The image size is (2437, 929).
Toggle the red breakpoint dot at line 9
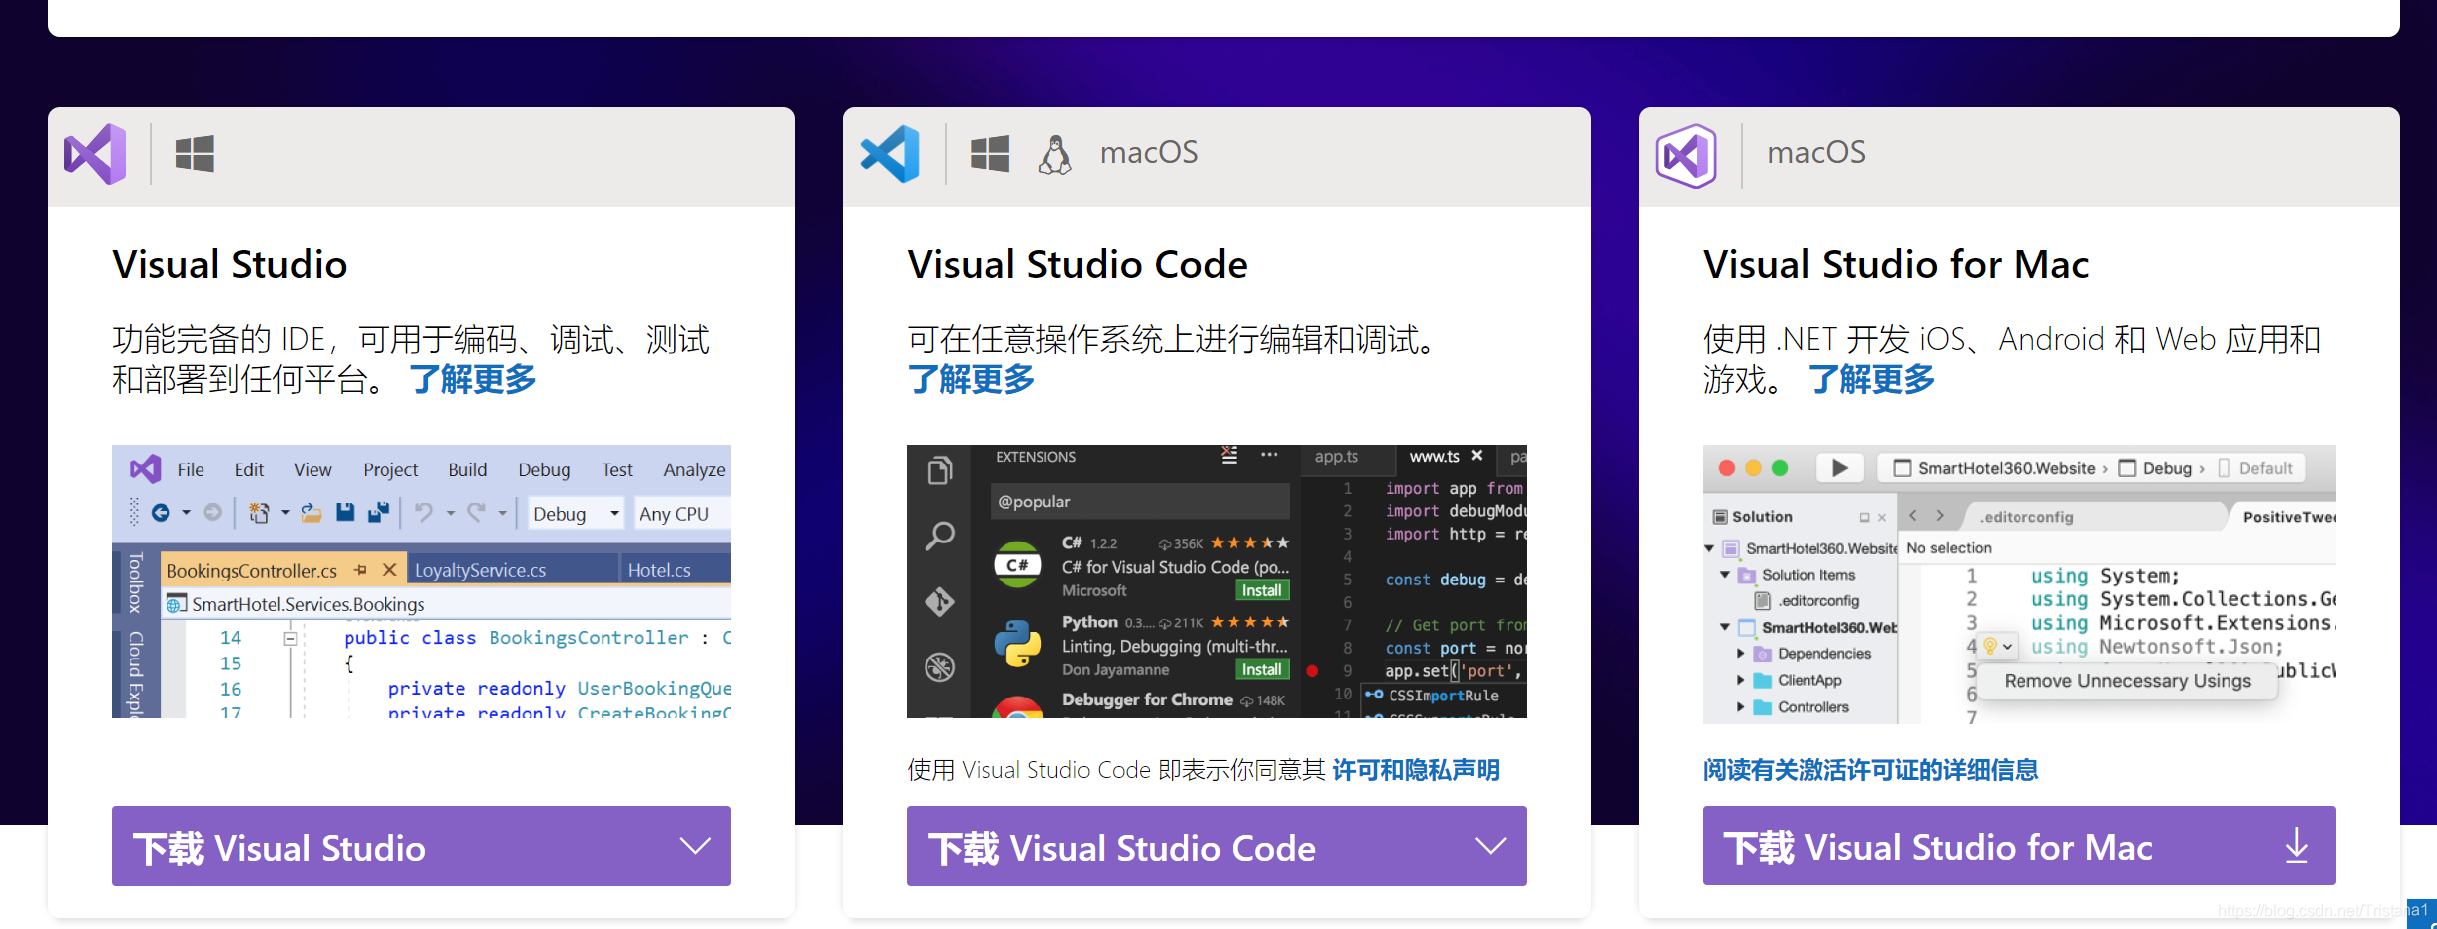coord(1312,671)
